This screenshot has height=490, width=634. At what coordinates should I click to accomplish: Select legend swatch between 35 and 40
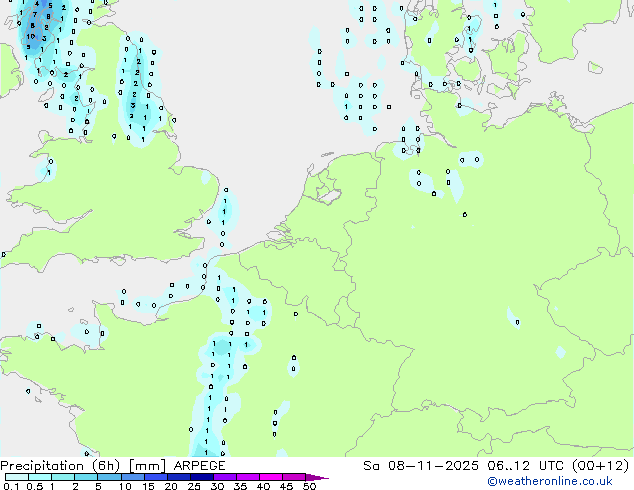click(247, 477)
